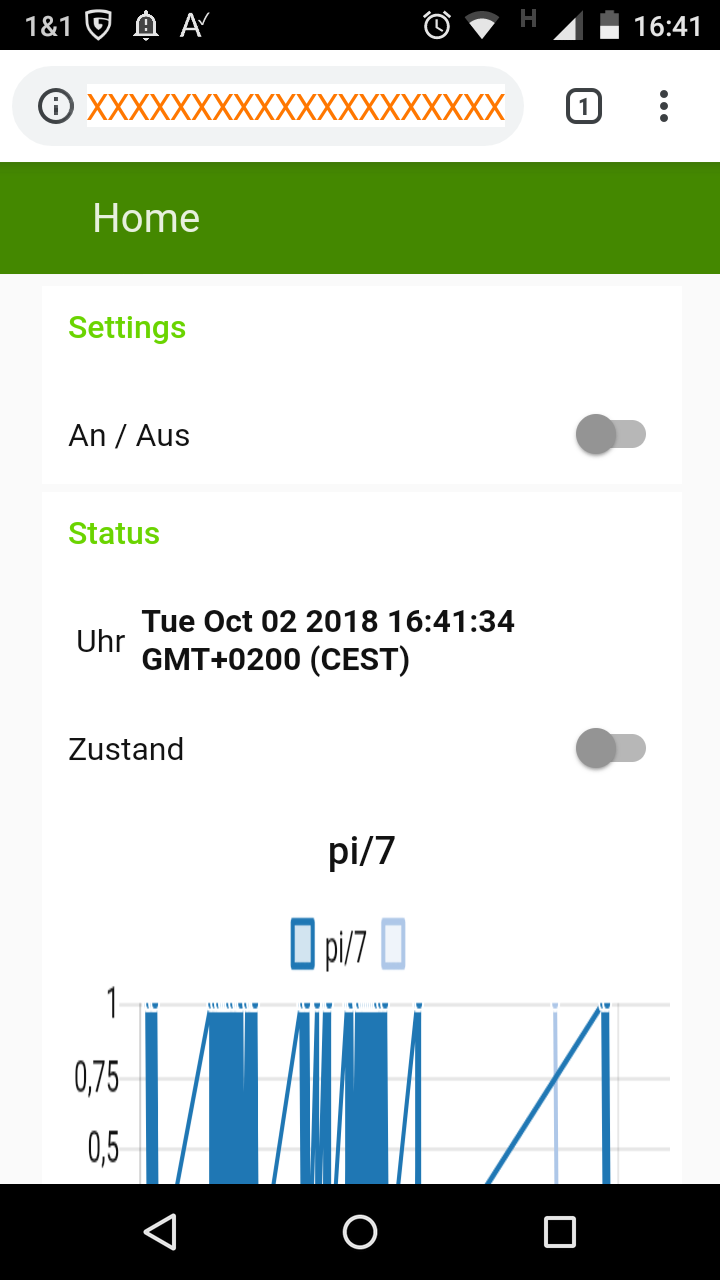Tap the alarm clock status icon
Viewport: 720px width, 1280px height.
(x=437, y=25)
